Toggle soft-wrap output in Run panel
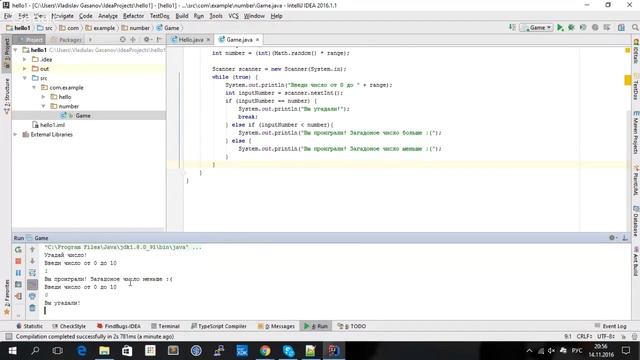Viewport: 640px width, 360px height. (x=32, y=273)
